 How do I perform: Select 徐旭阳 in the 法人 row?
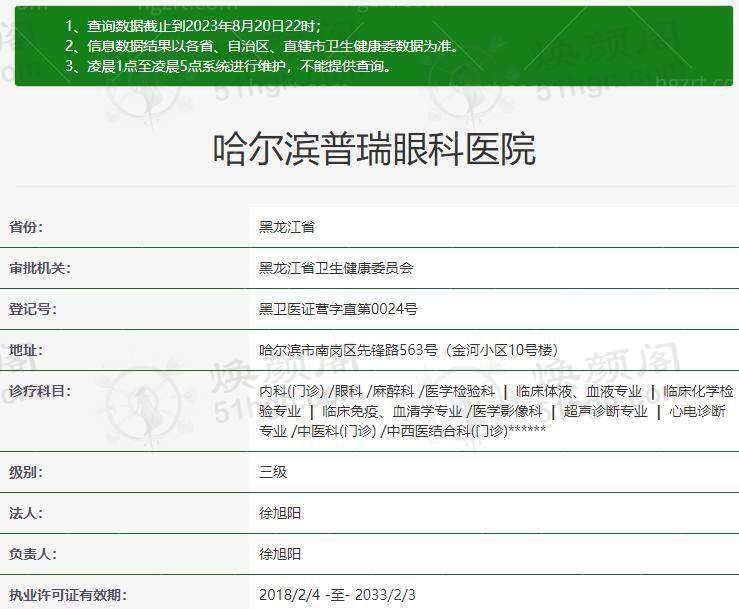(x=280, y=513)
